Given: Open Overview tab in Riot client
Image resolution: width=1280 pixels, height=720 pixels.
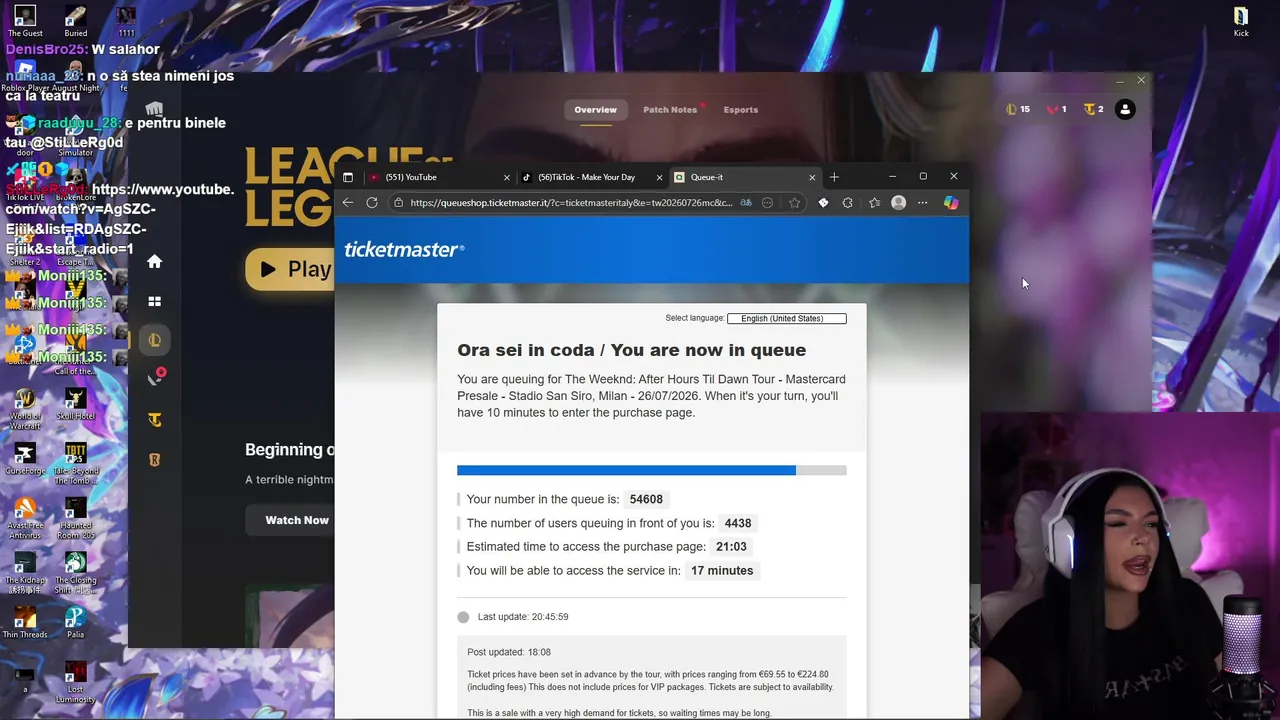Looking at the screenshot, I should click(x=595, y=110).
